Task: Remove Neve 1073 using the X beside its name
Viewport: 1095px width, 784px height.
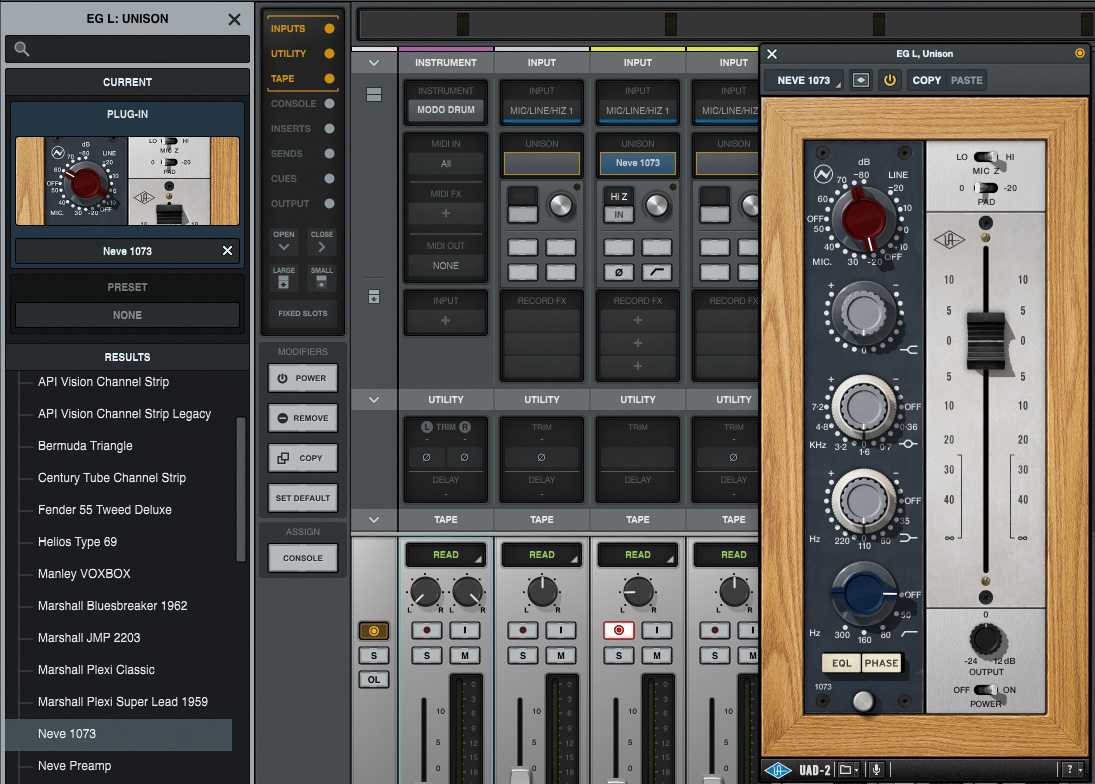Action: click(x=227, y=251)
